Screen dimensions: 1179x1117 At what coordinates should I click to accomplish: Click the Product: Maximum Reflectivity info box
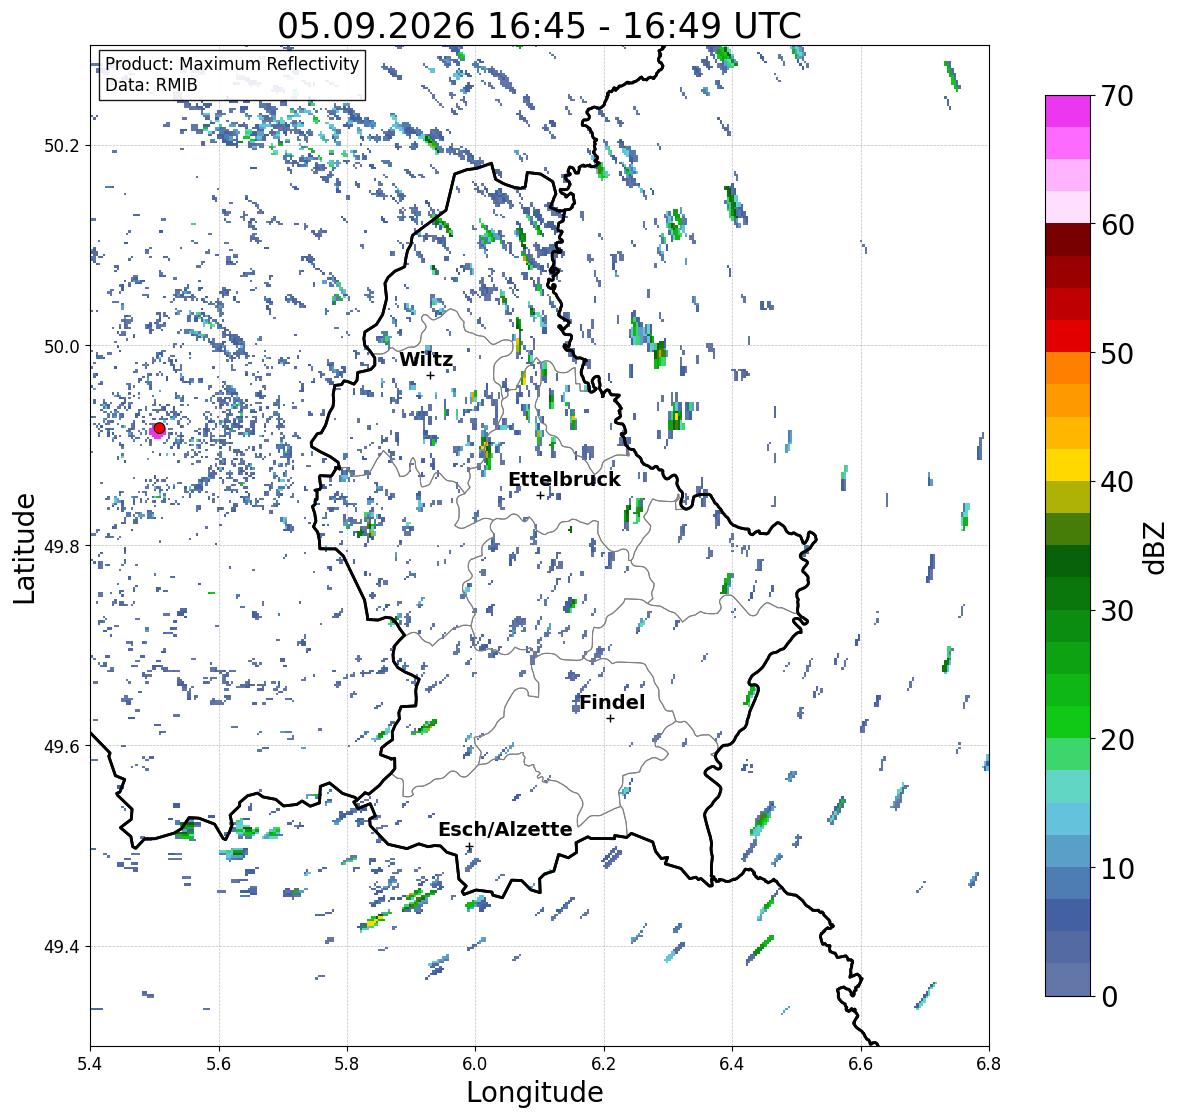point(232,74)
